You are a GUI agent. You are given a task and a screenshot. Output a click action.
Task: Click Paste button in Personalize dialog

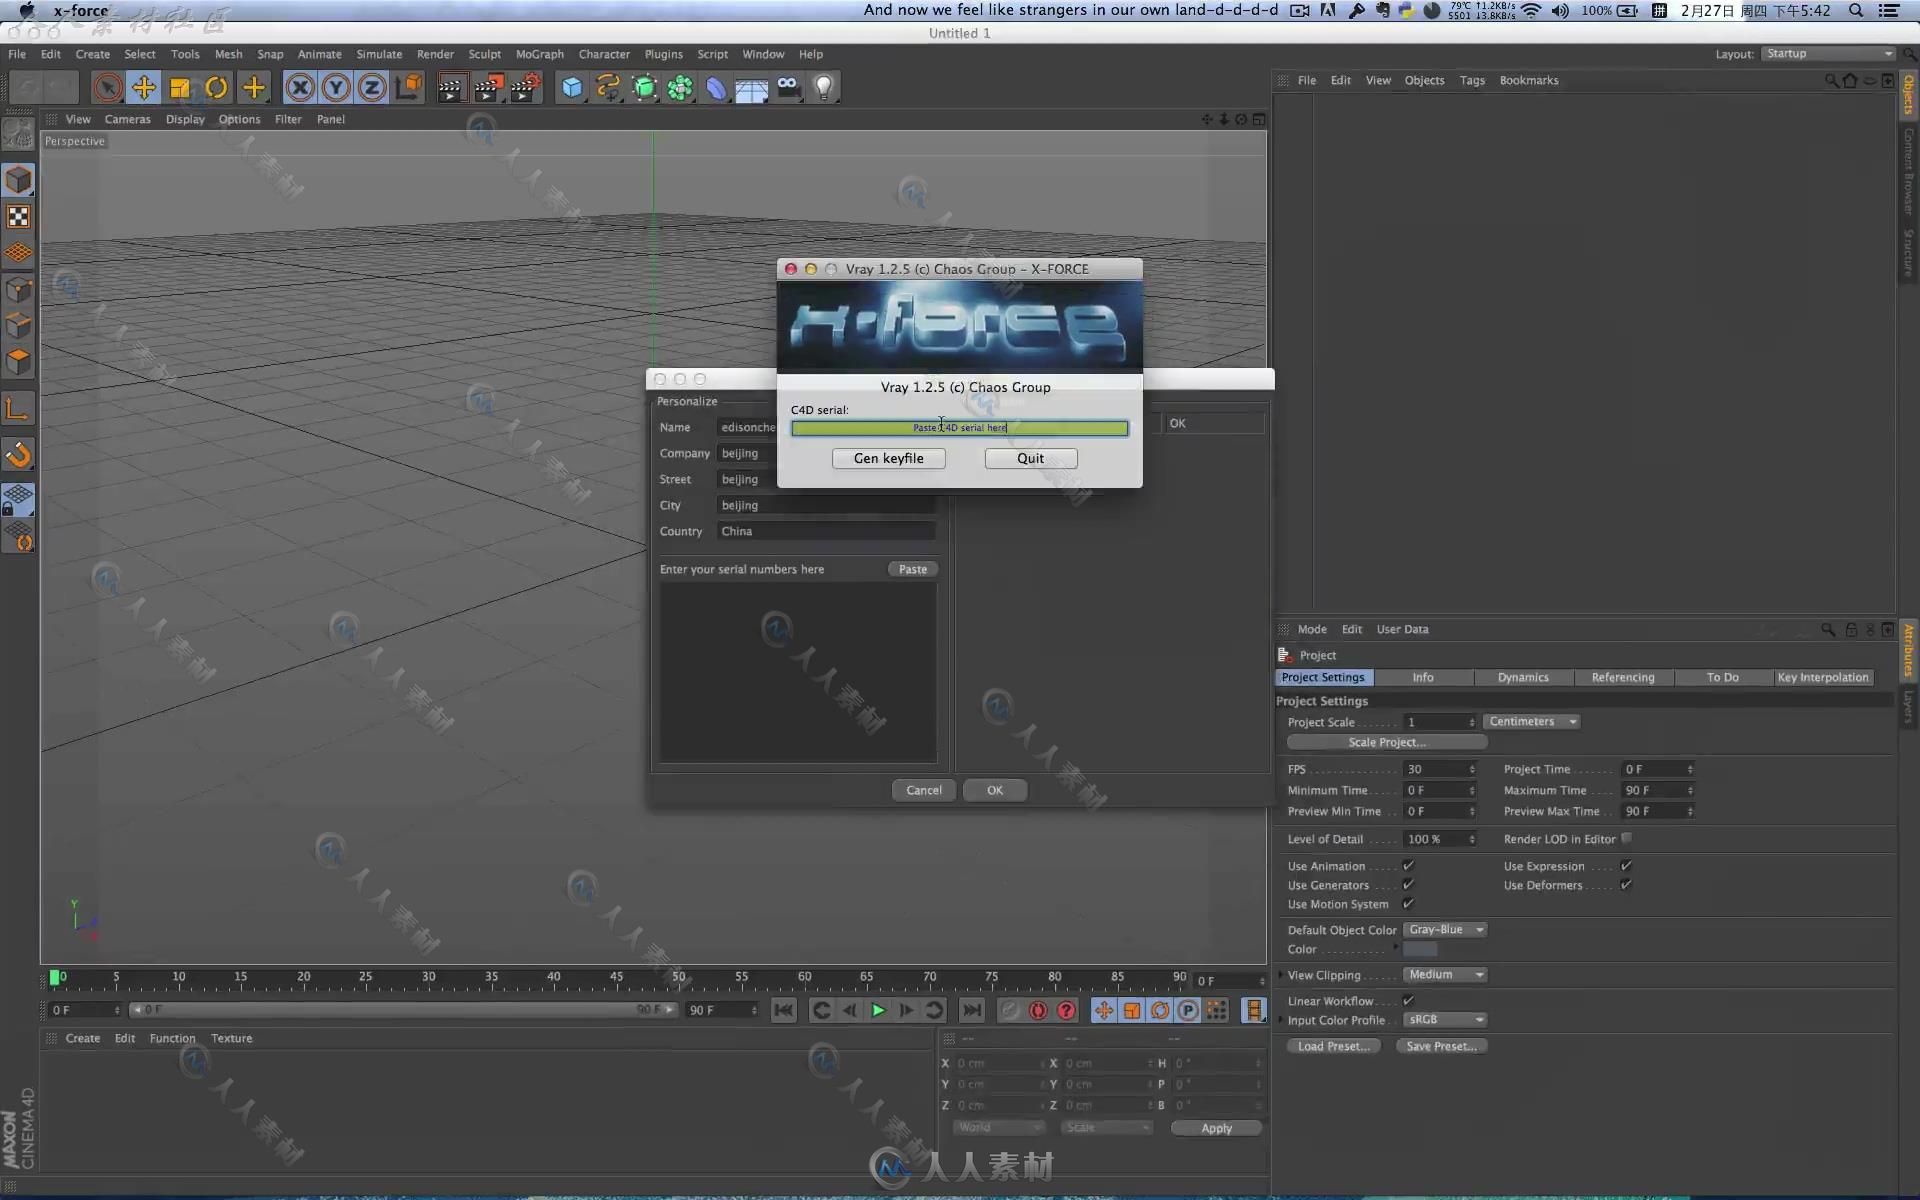pos(912,569)
